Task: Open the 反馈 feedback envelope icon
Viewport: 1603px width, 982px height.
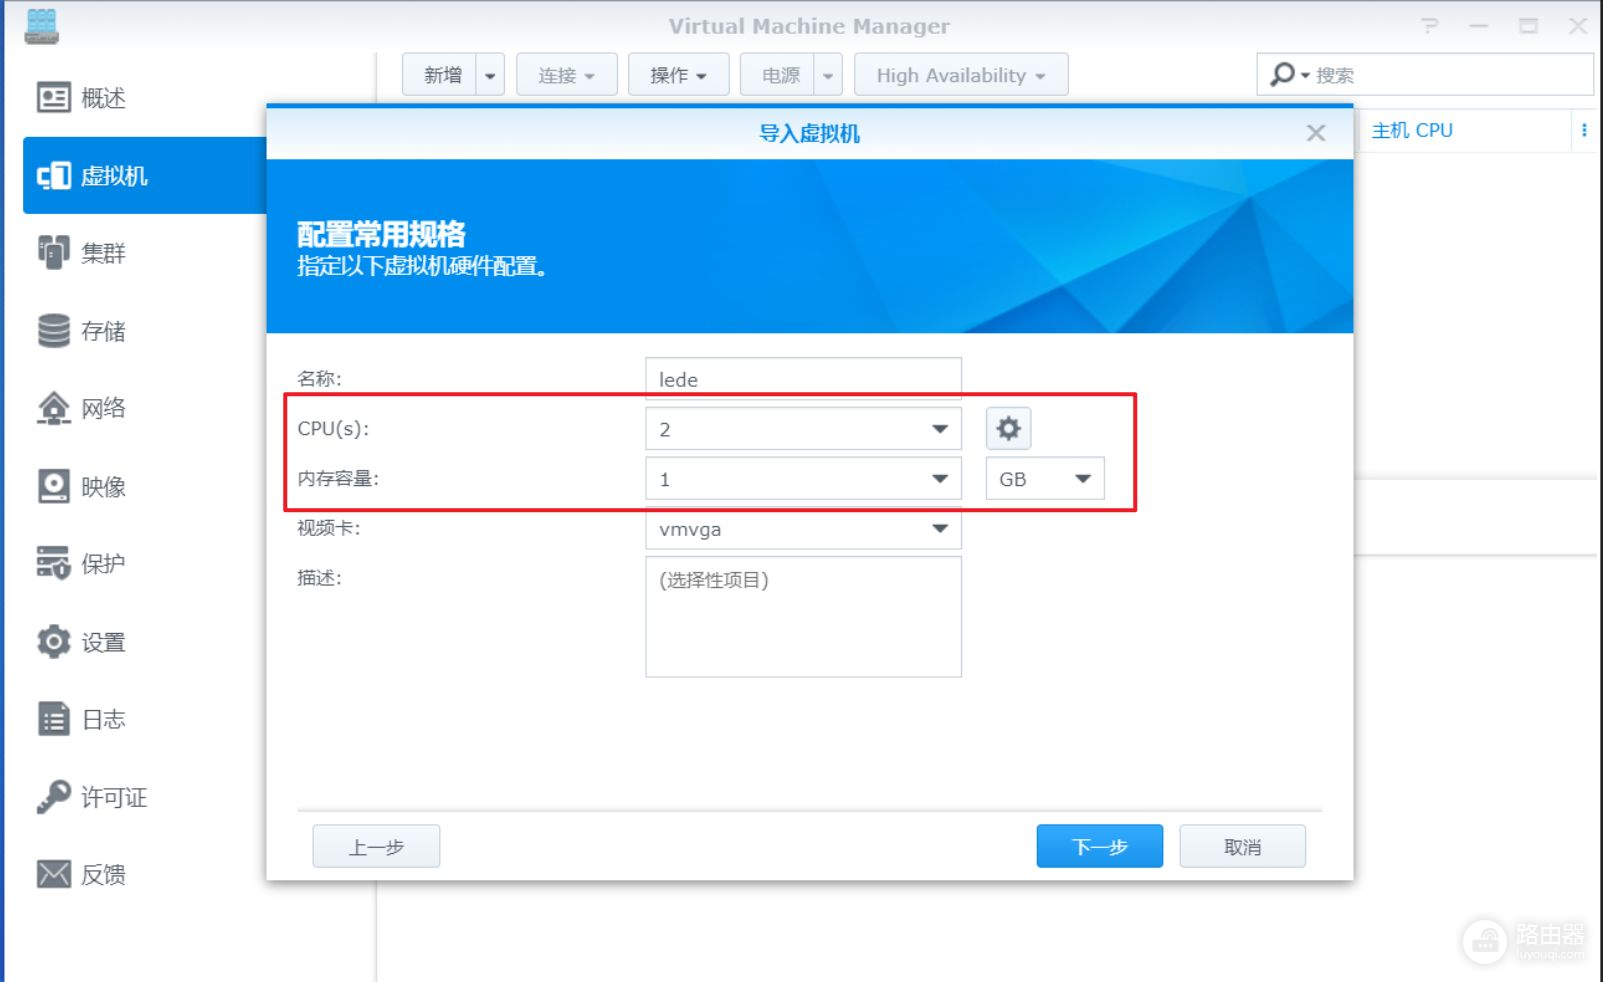Action: (x=54, y=874)
